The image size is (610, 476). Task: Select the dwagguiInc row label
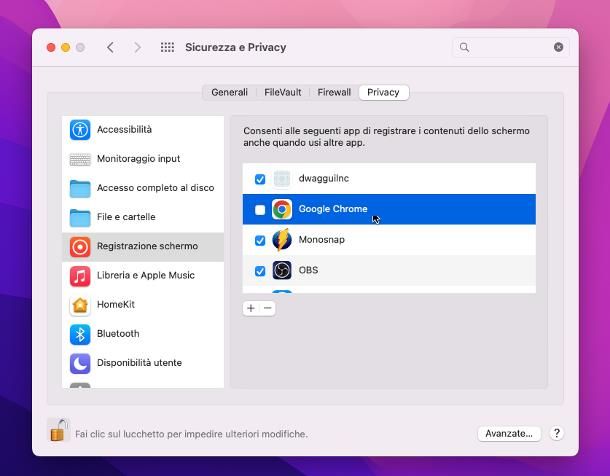click(x=324, y=178)
